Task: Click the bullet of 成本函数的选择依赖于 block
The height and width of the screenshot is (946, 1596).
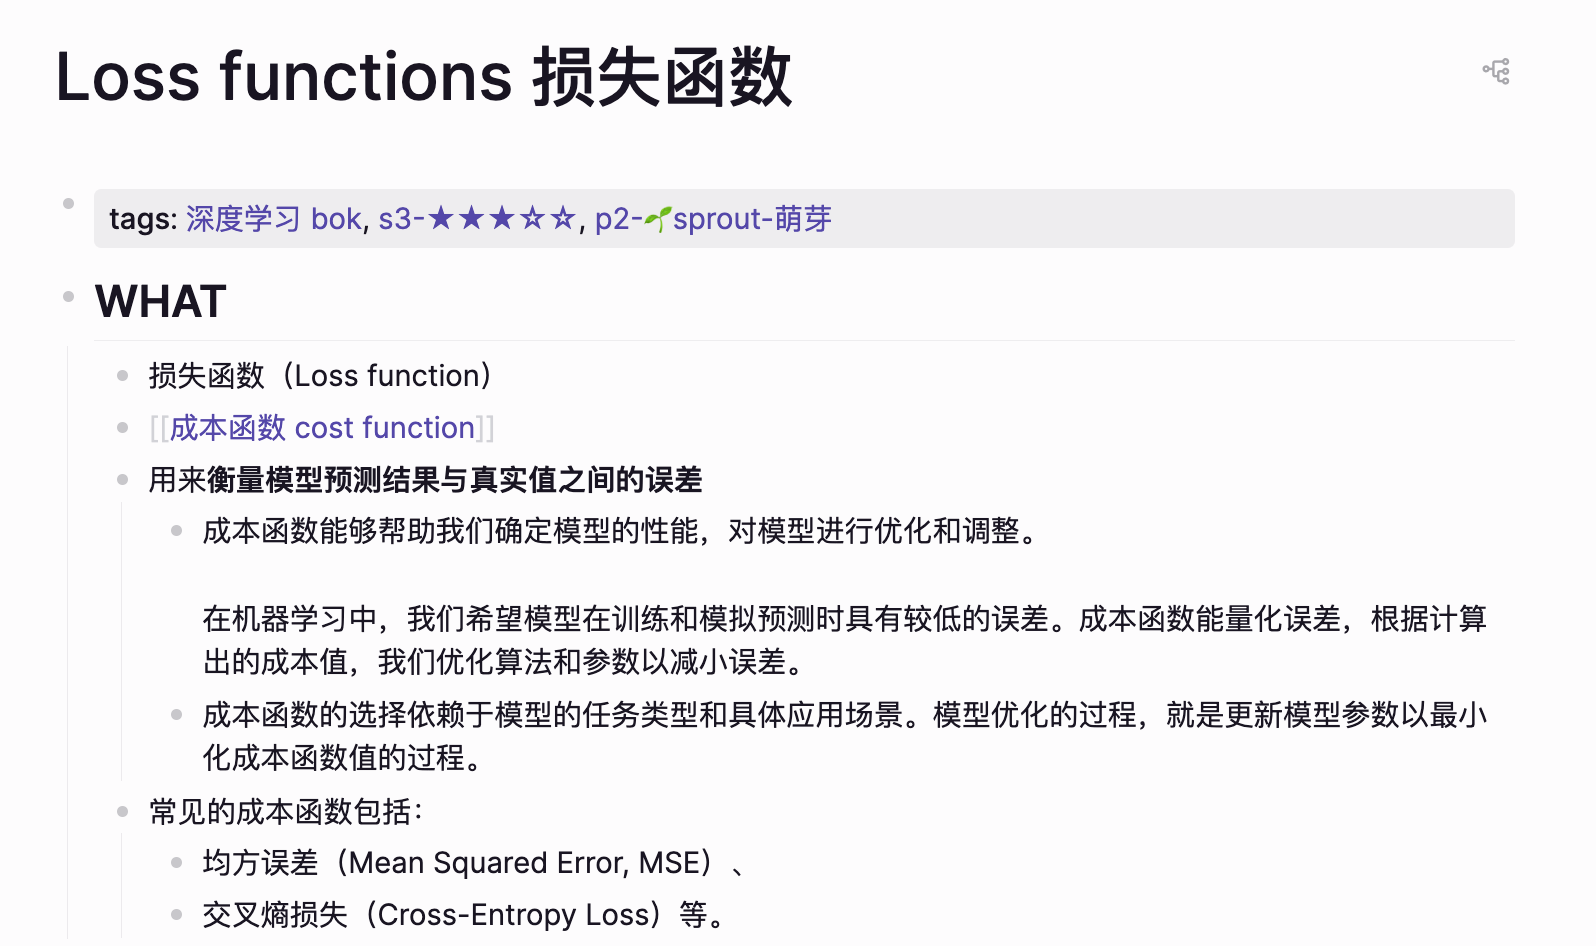Action: (176, 715)
